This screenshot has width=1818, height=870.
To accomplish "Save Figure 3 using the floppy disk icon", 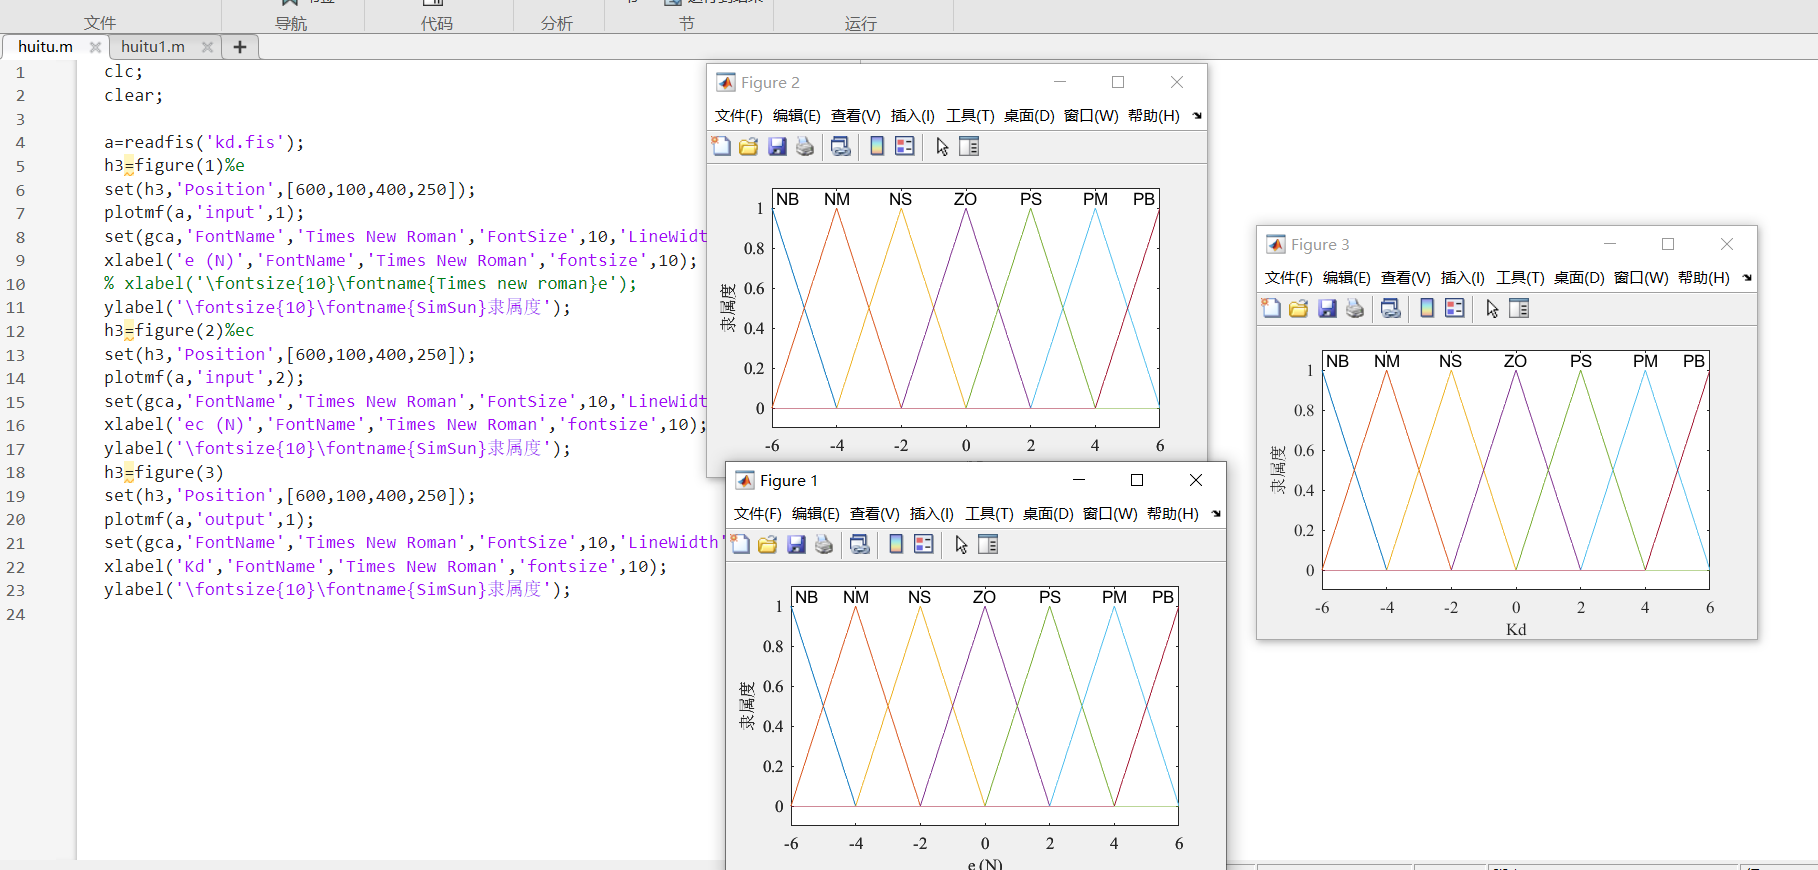I will point(1327,309).
